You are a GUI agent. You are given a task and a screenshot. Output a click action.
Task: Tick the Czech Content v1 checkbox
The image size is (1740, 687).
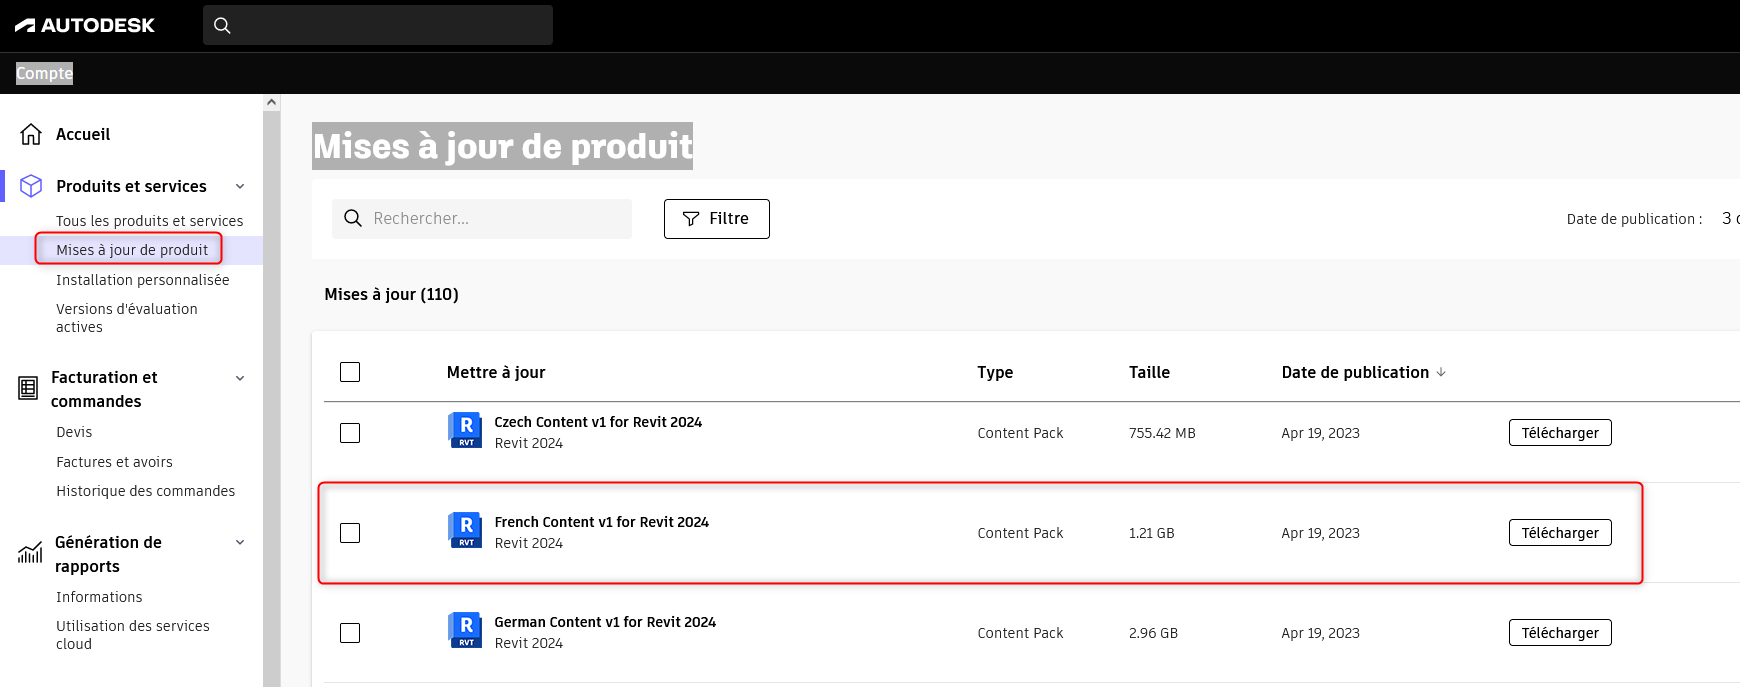(350, 433)
